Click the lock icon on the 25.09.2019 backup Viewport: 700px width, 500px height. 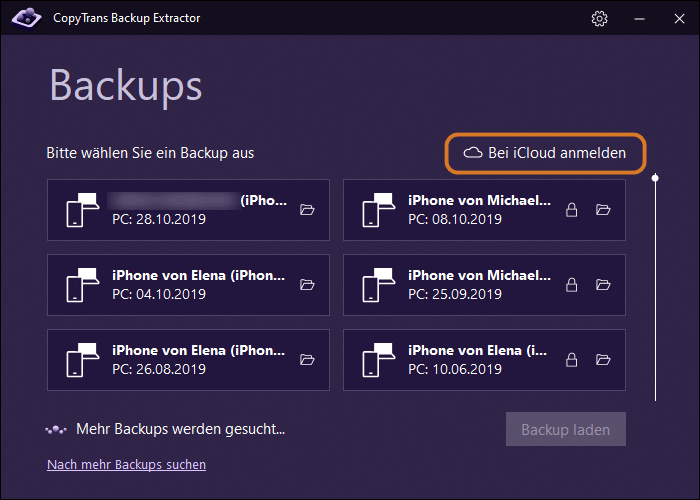tap(571, 284)
